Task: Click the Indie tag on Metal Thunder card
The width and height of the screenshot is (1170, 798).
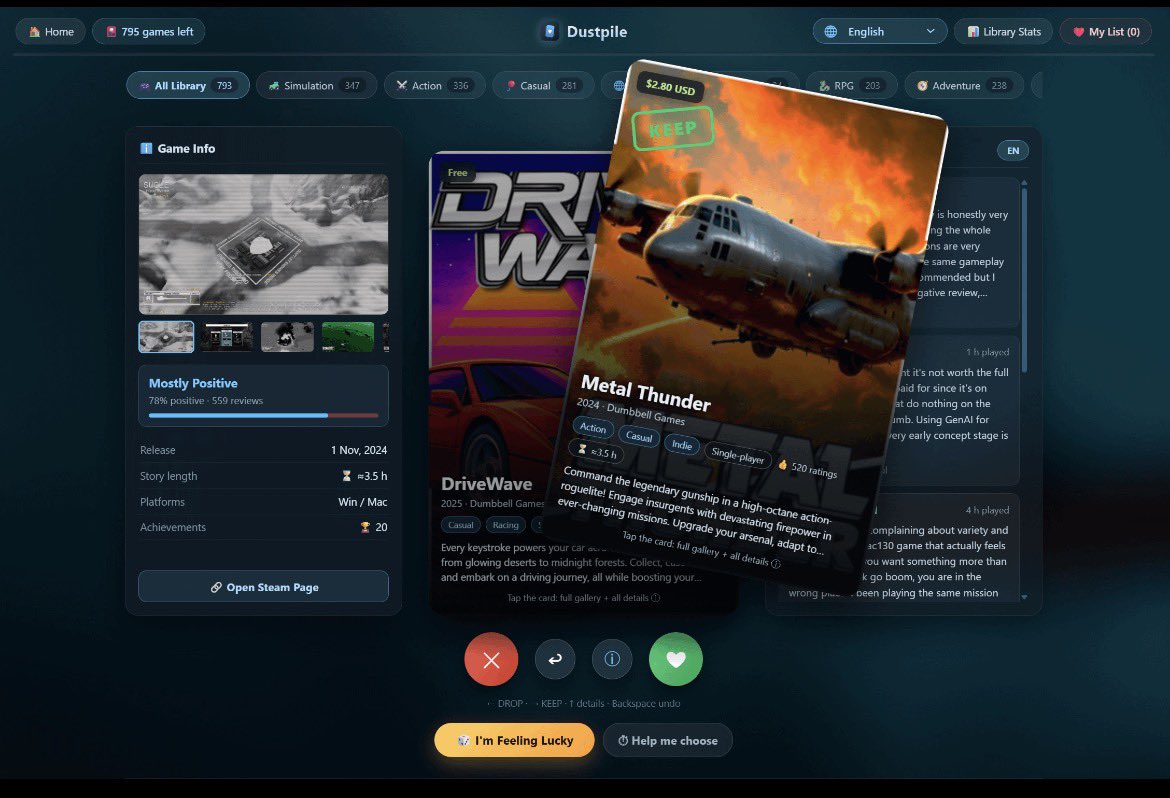Action: click(x=682, y=445)
